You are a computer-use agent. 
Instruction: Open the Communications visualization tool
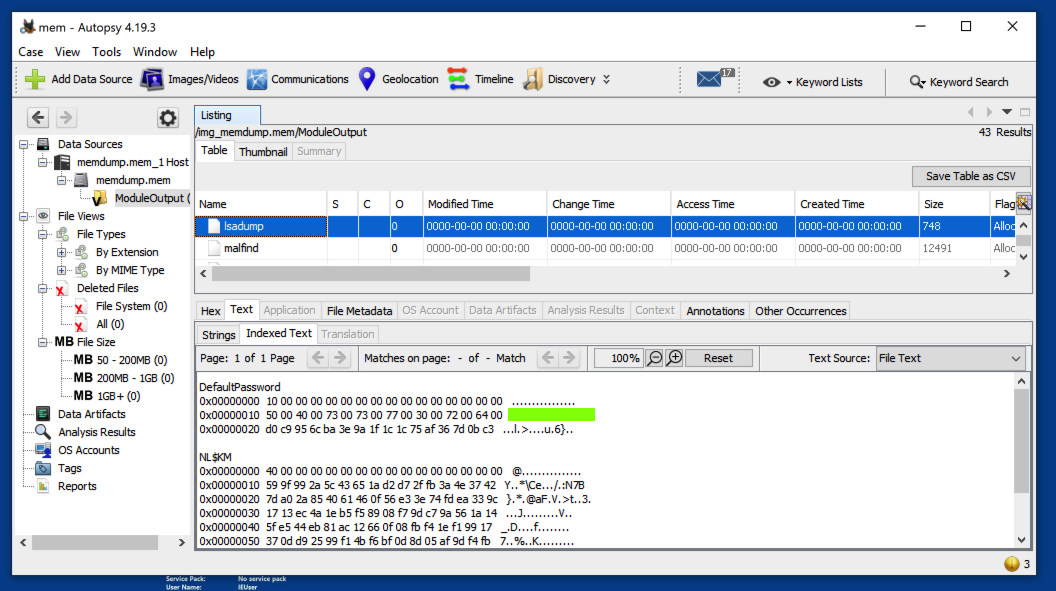click(x=297, y=79)
